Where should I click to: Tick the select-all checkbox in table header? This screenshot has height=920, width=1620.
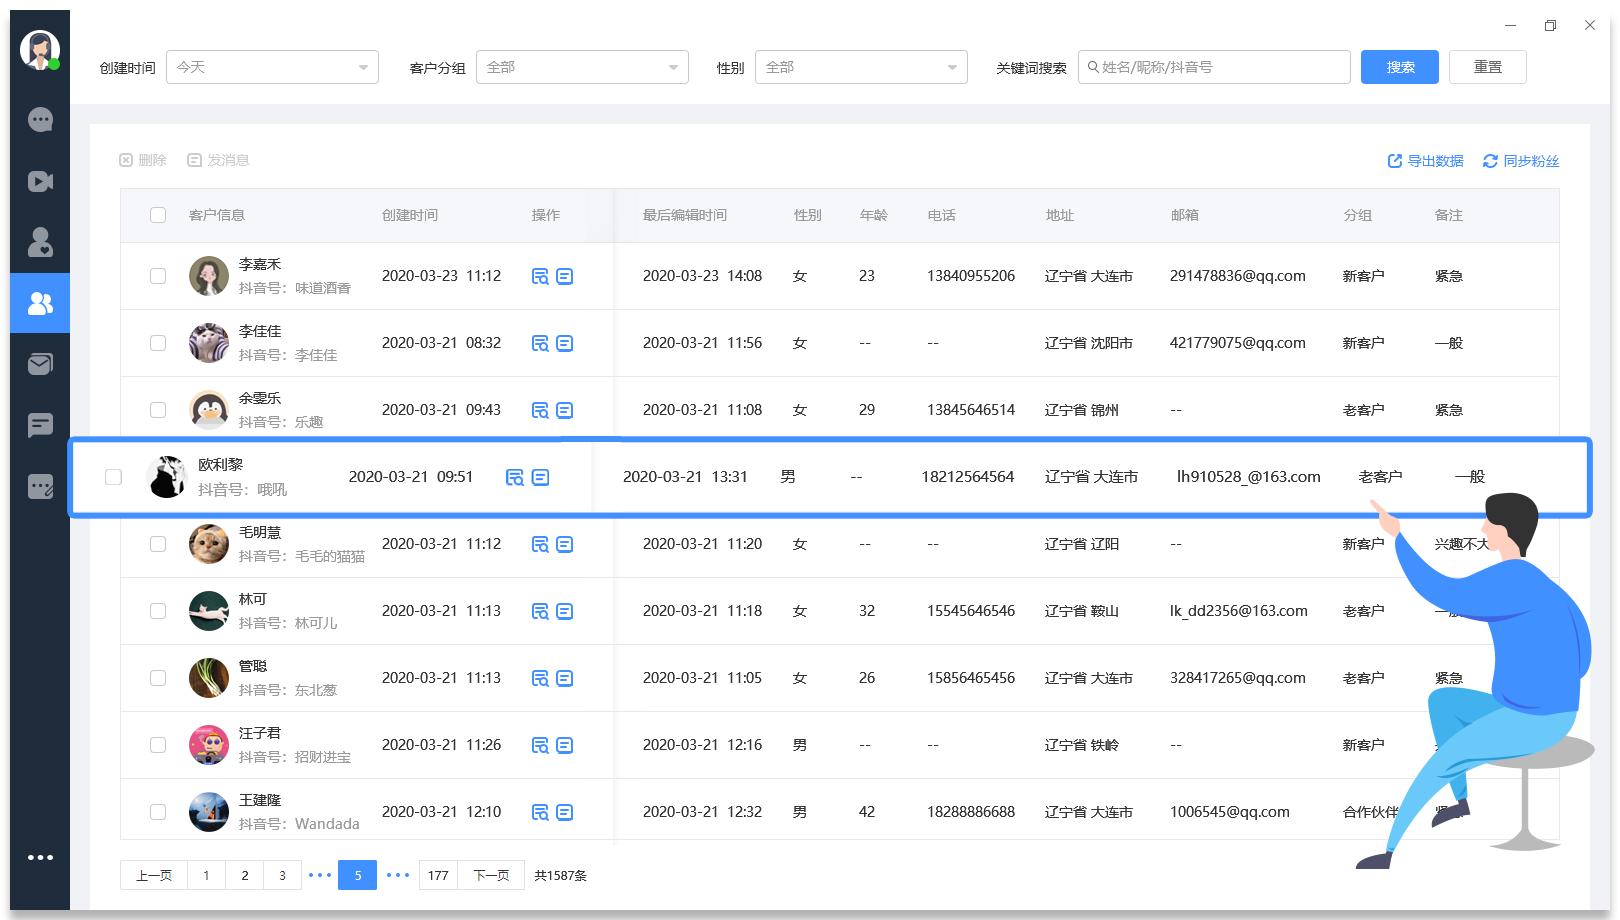click(x=158, y=215)
